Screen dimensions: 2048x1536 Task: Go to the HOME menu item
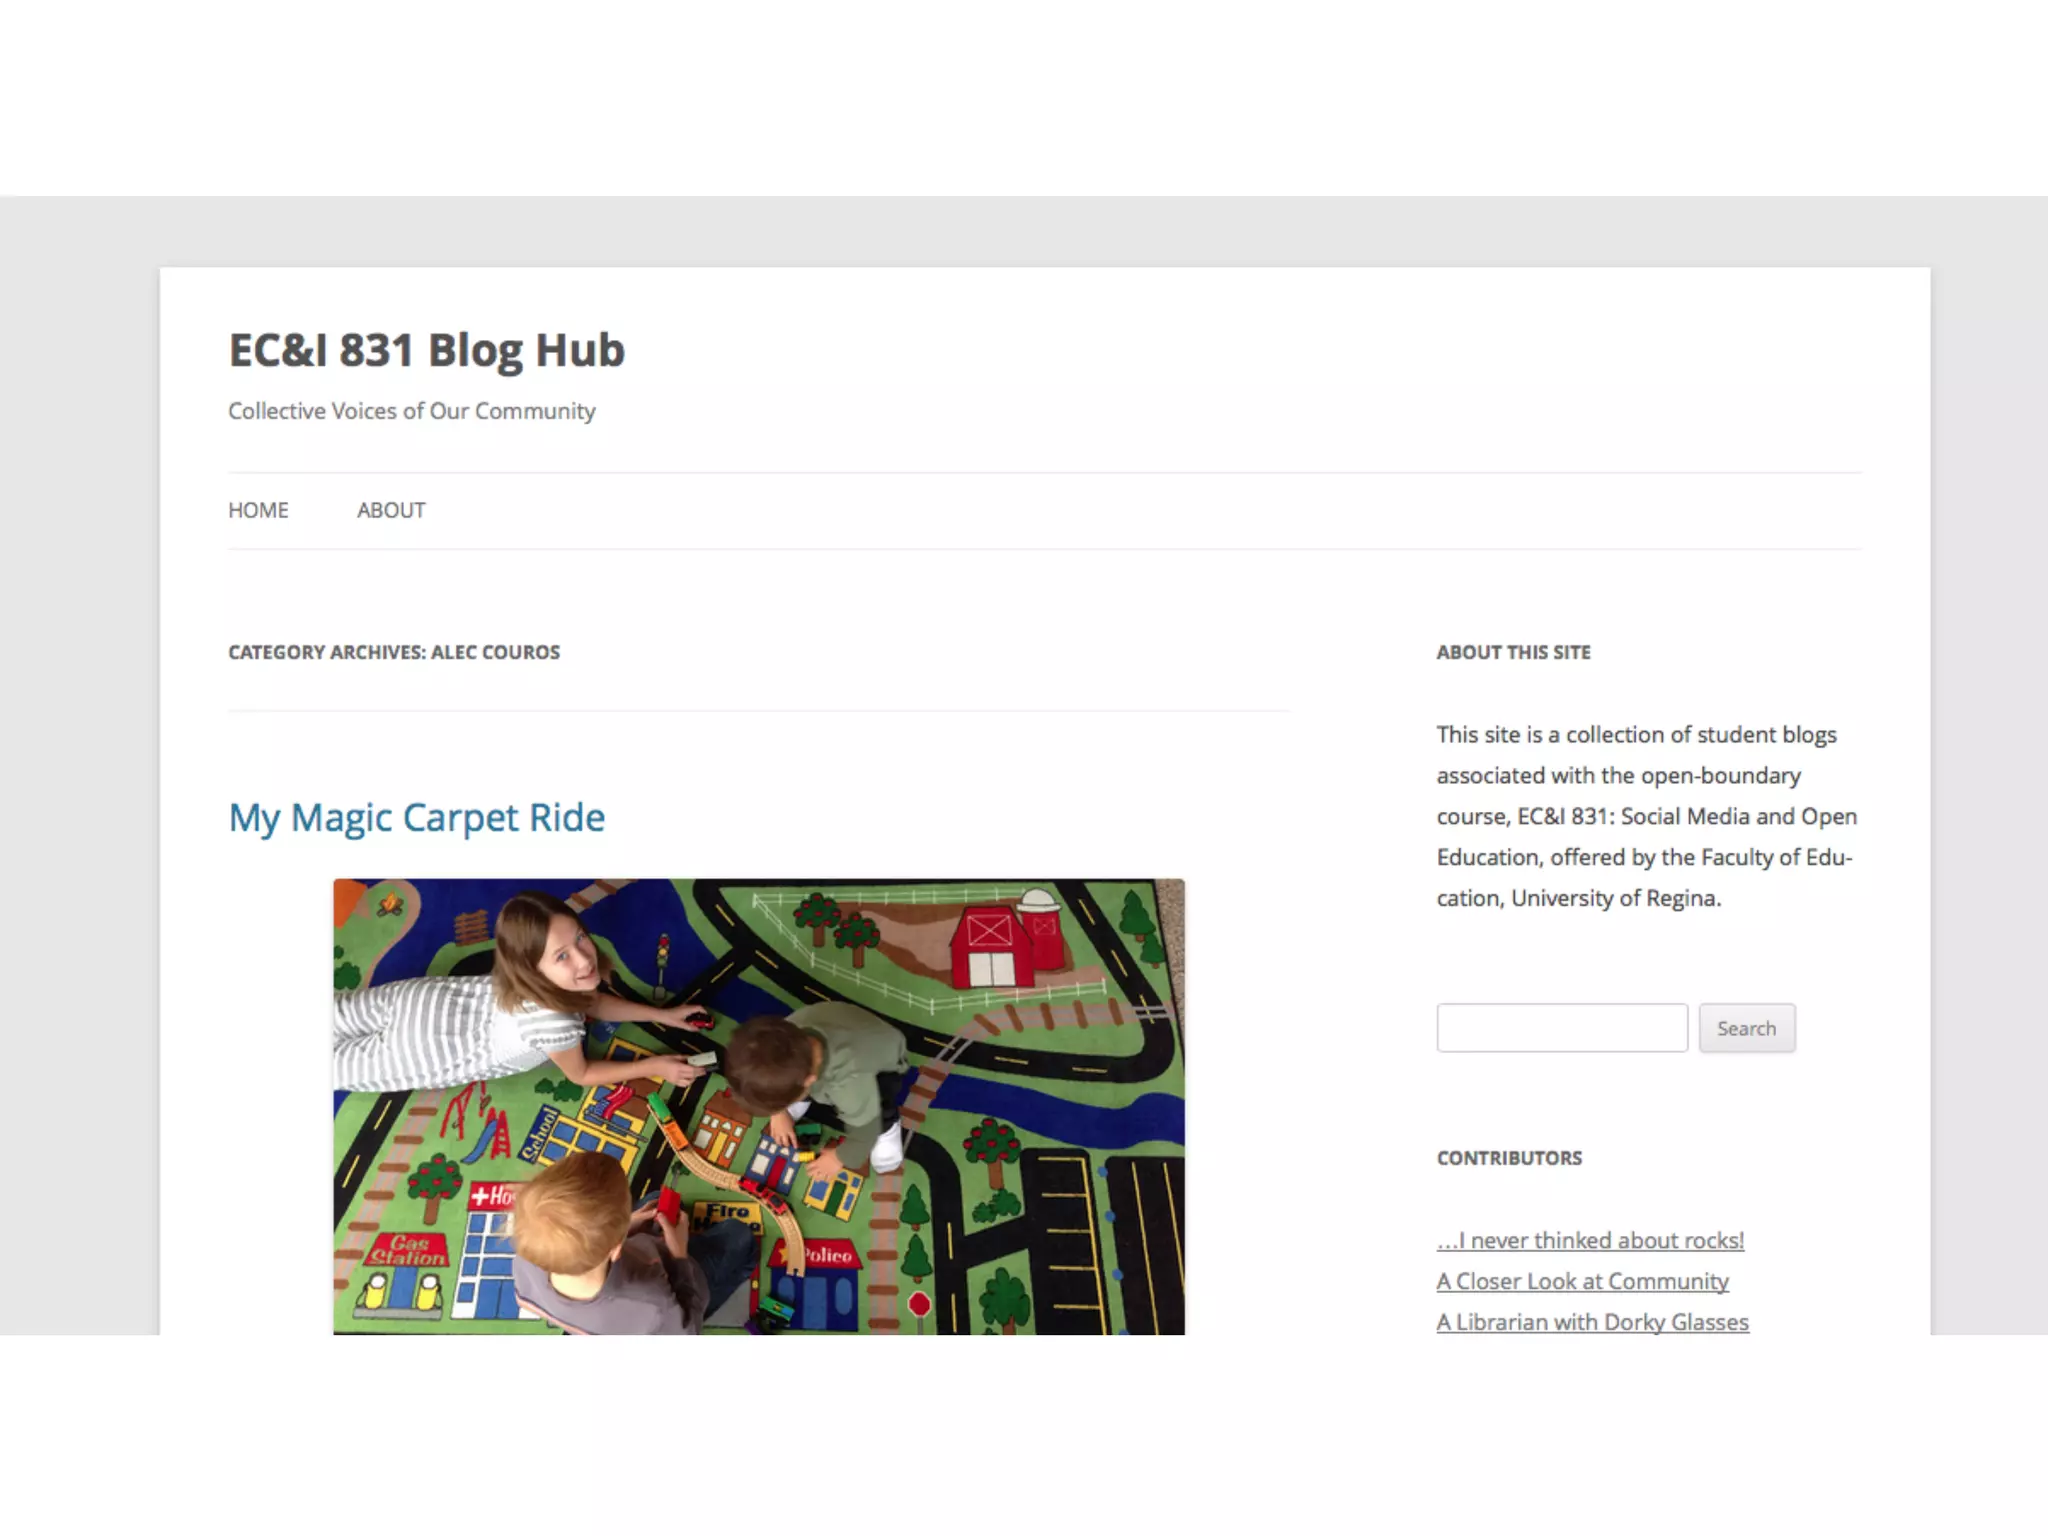(x=258, y=510)
